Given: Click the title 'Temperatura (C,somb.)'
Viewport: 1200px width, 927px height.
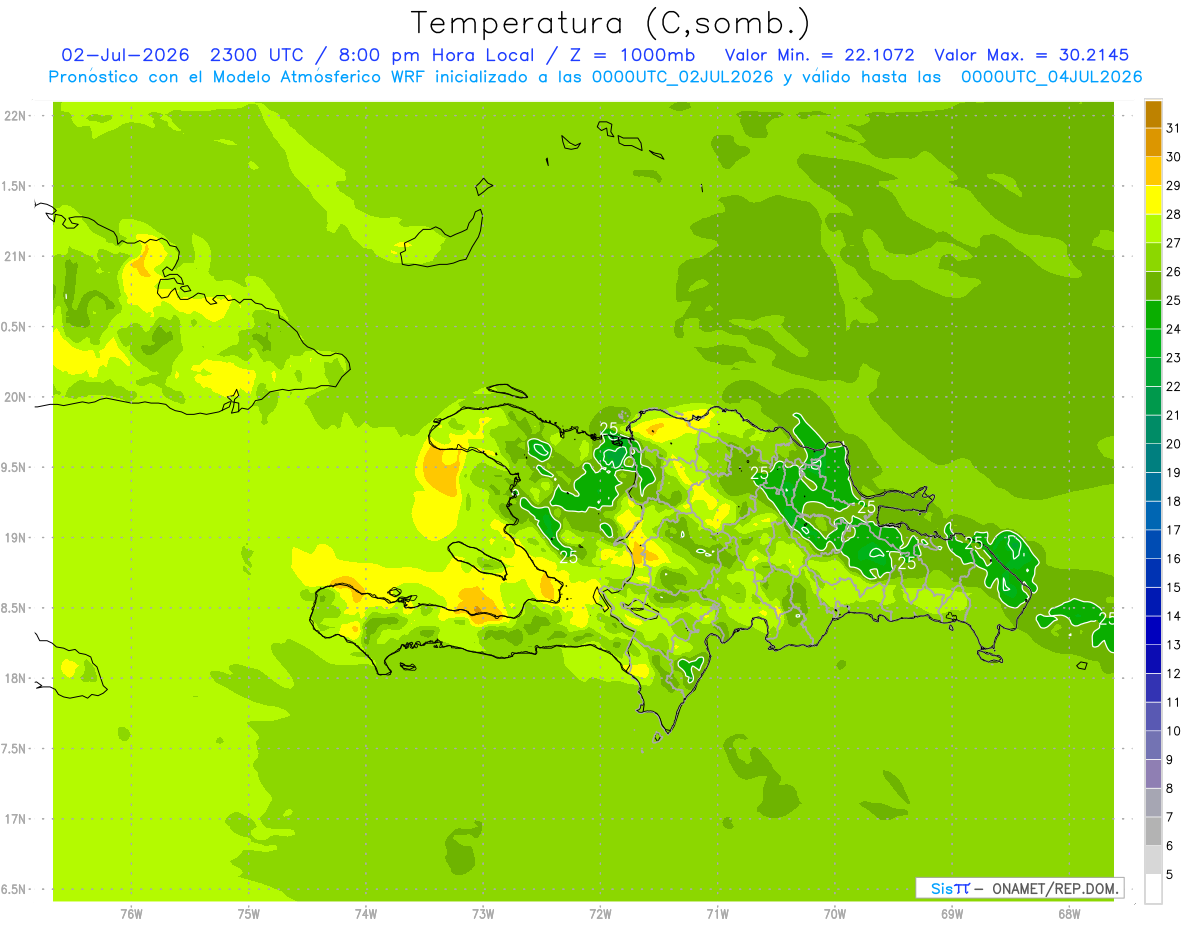Looking at the screenshot, I should (611, 22).
